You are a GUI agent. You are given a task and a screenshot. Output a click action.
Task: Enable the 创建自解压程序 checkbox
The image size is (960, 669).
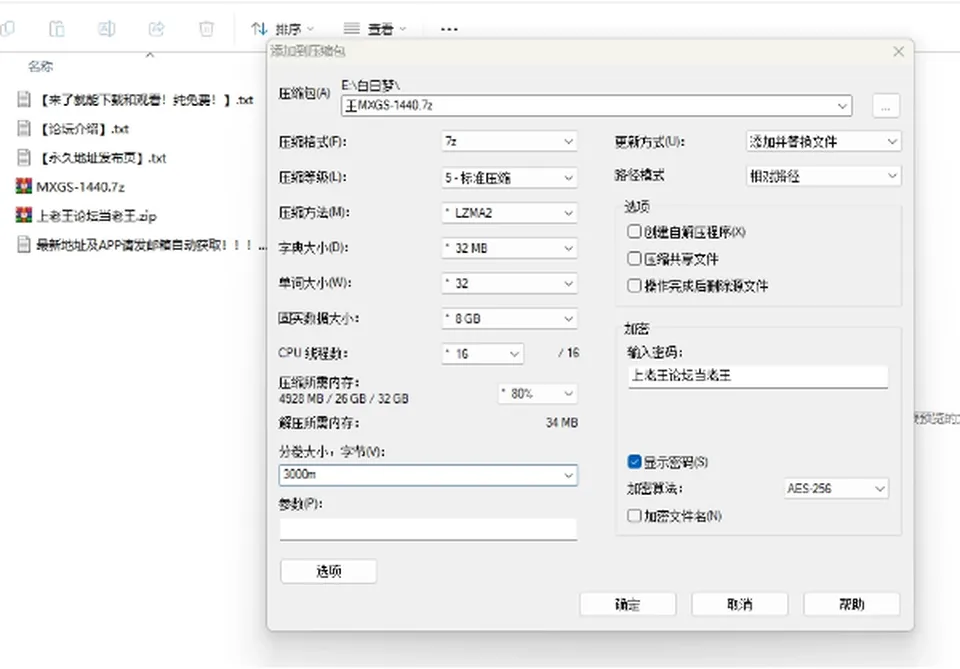click(x=634, y=231)
